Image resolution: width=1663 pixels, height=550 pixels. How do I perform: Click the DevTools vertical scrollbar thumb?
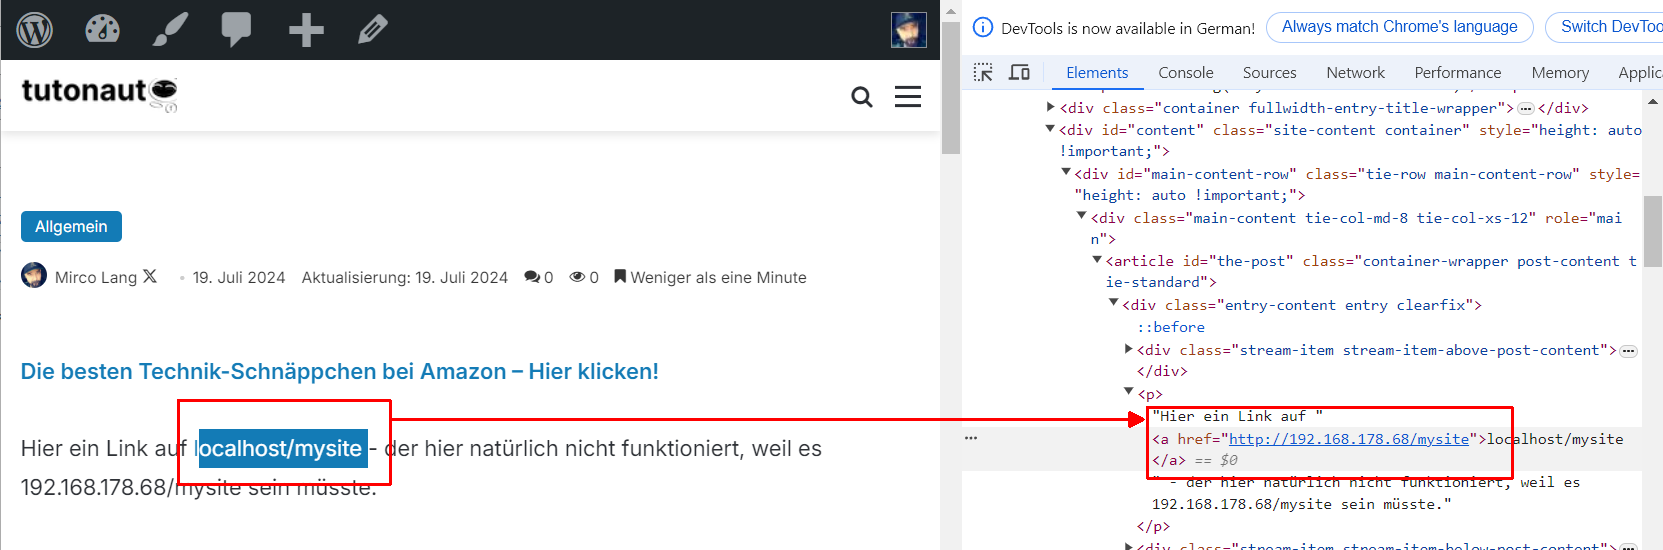[1653, 230]
